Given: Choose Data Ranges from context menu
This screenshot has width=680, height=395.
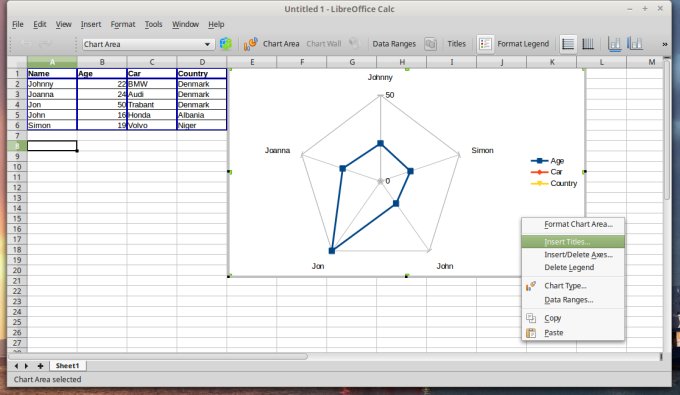Looking at the screenshot, I should 573,300.
